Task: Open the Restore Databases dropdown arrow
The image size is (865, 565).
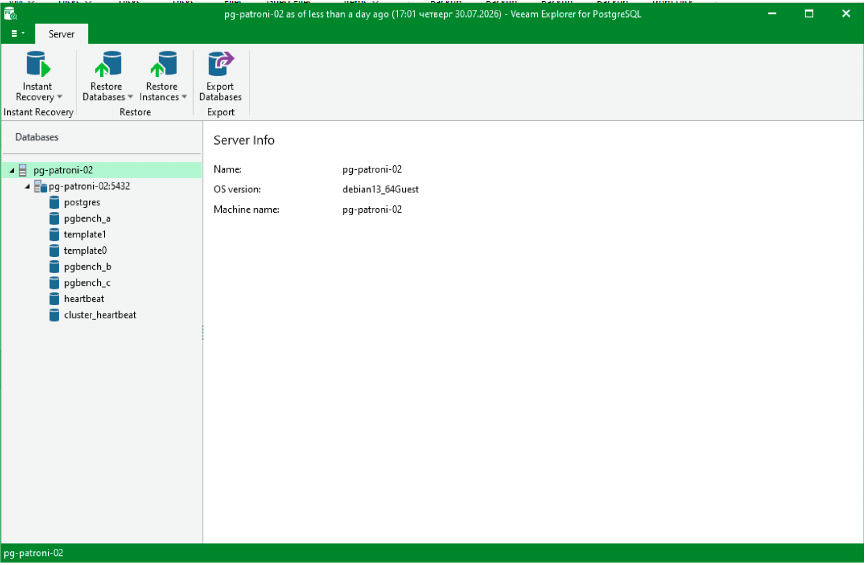Action: pyautogui.click(x=130, y=97)
